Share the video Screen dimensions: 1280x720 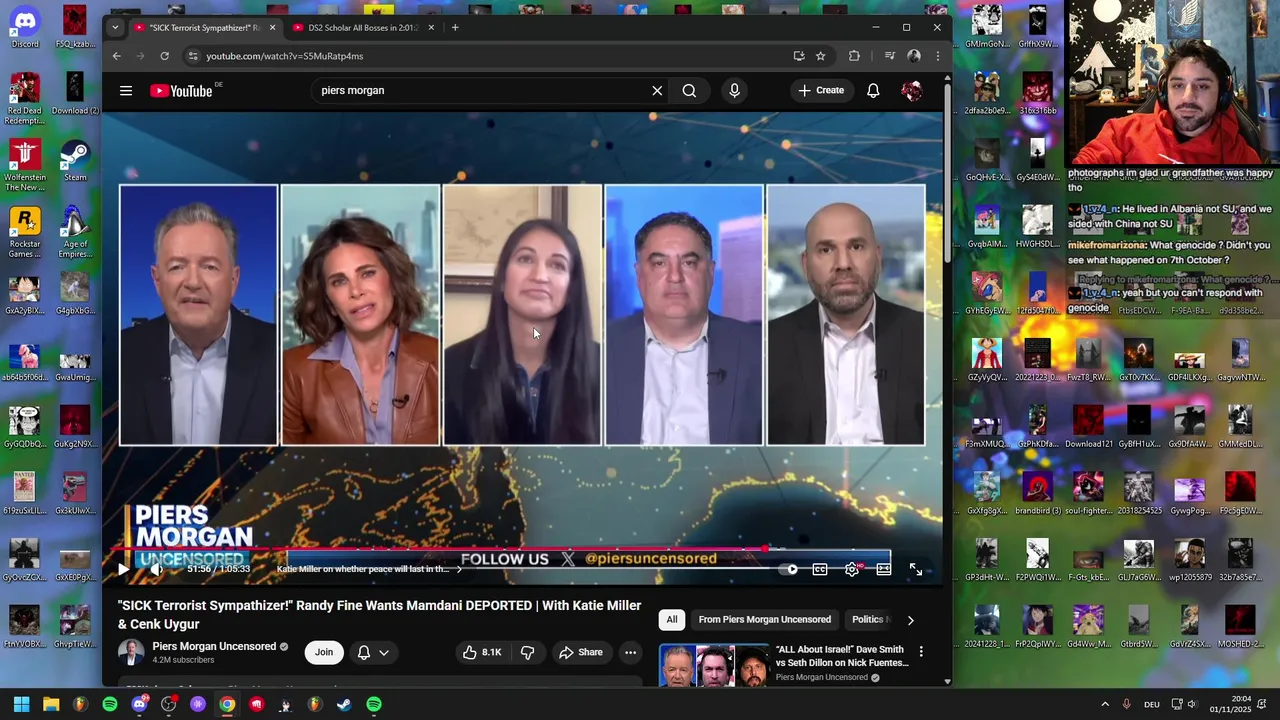(581, 652)
